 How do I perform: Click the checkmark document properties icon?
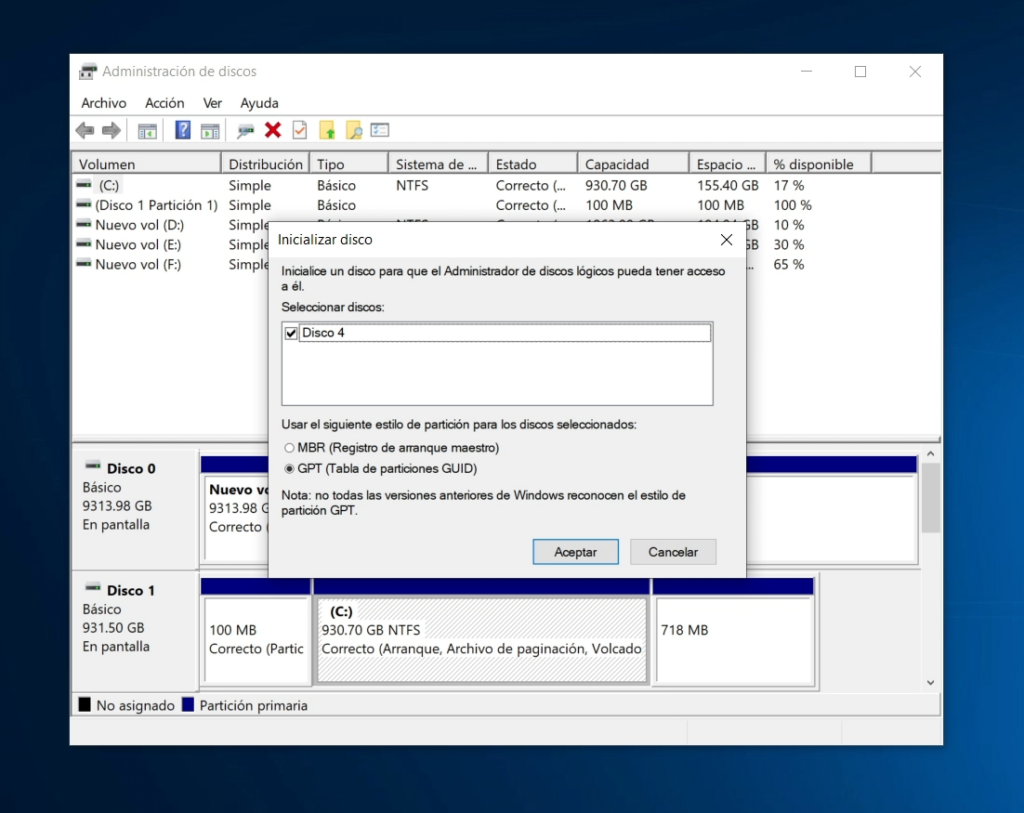(299, 130)
